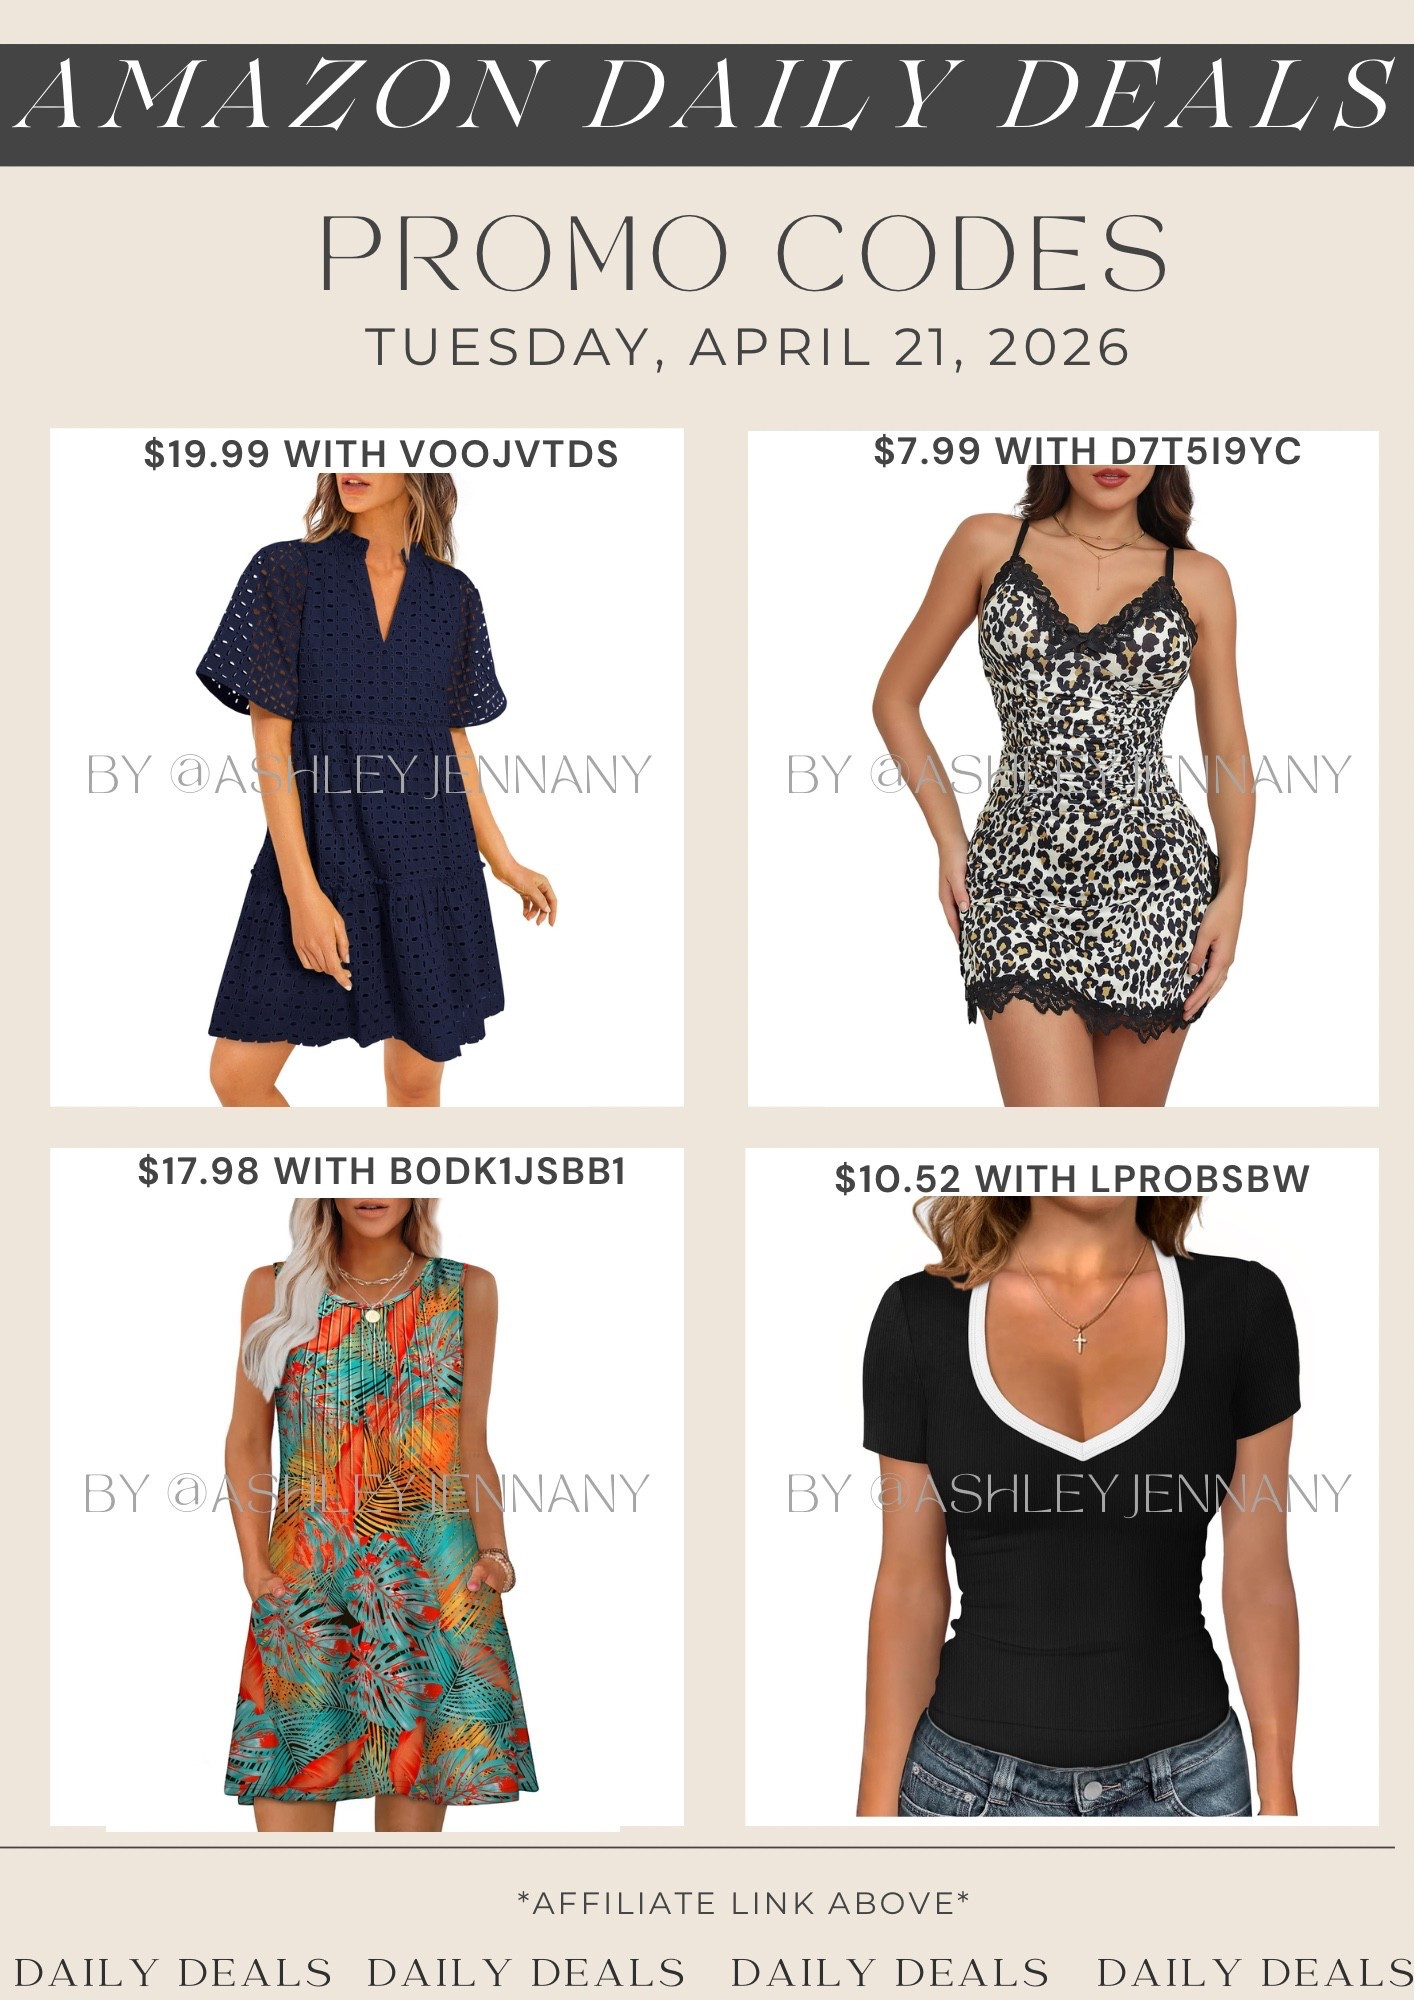Click the Amazon Daily Deals header banner
This screenshot has height=2000, width=1415.
click(707, 104)
